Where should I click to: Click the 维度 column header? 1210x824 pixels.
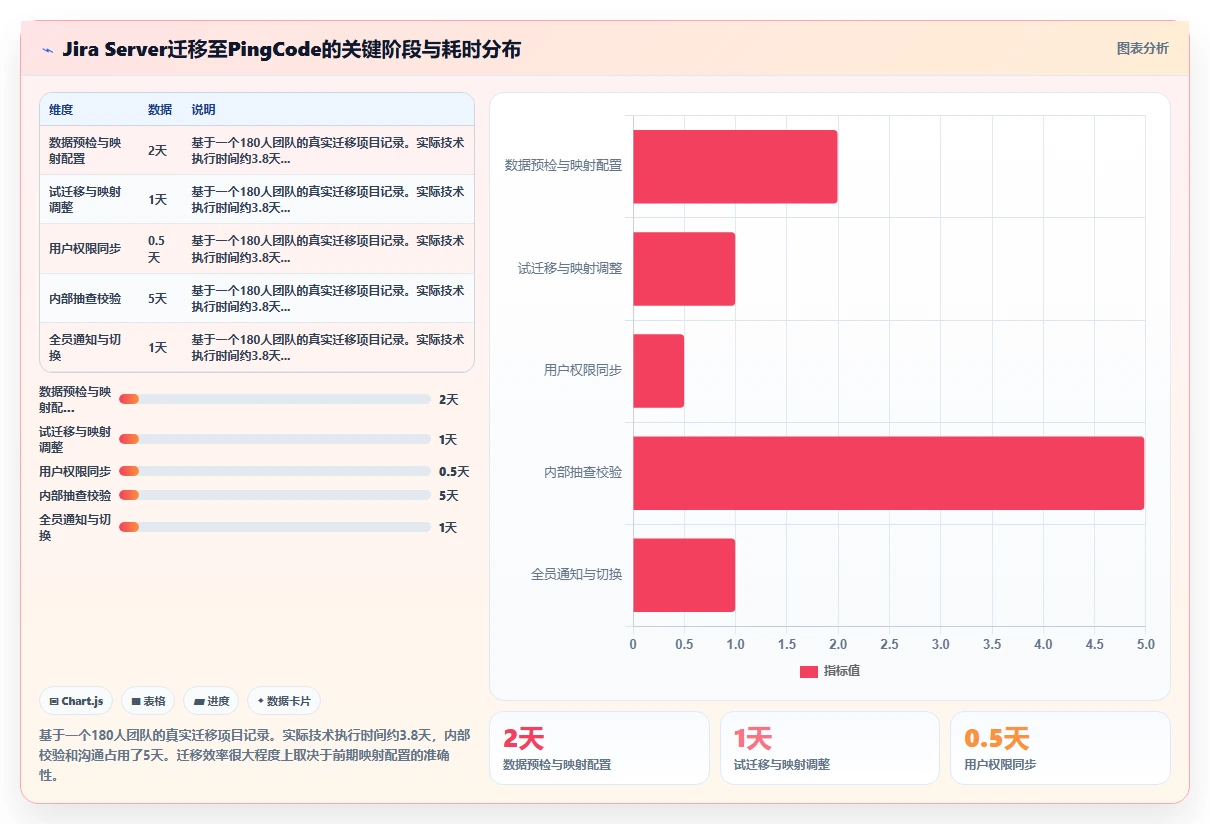[61, 109]
